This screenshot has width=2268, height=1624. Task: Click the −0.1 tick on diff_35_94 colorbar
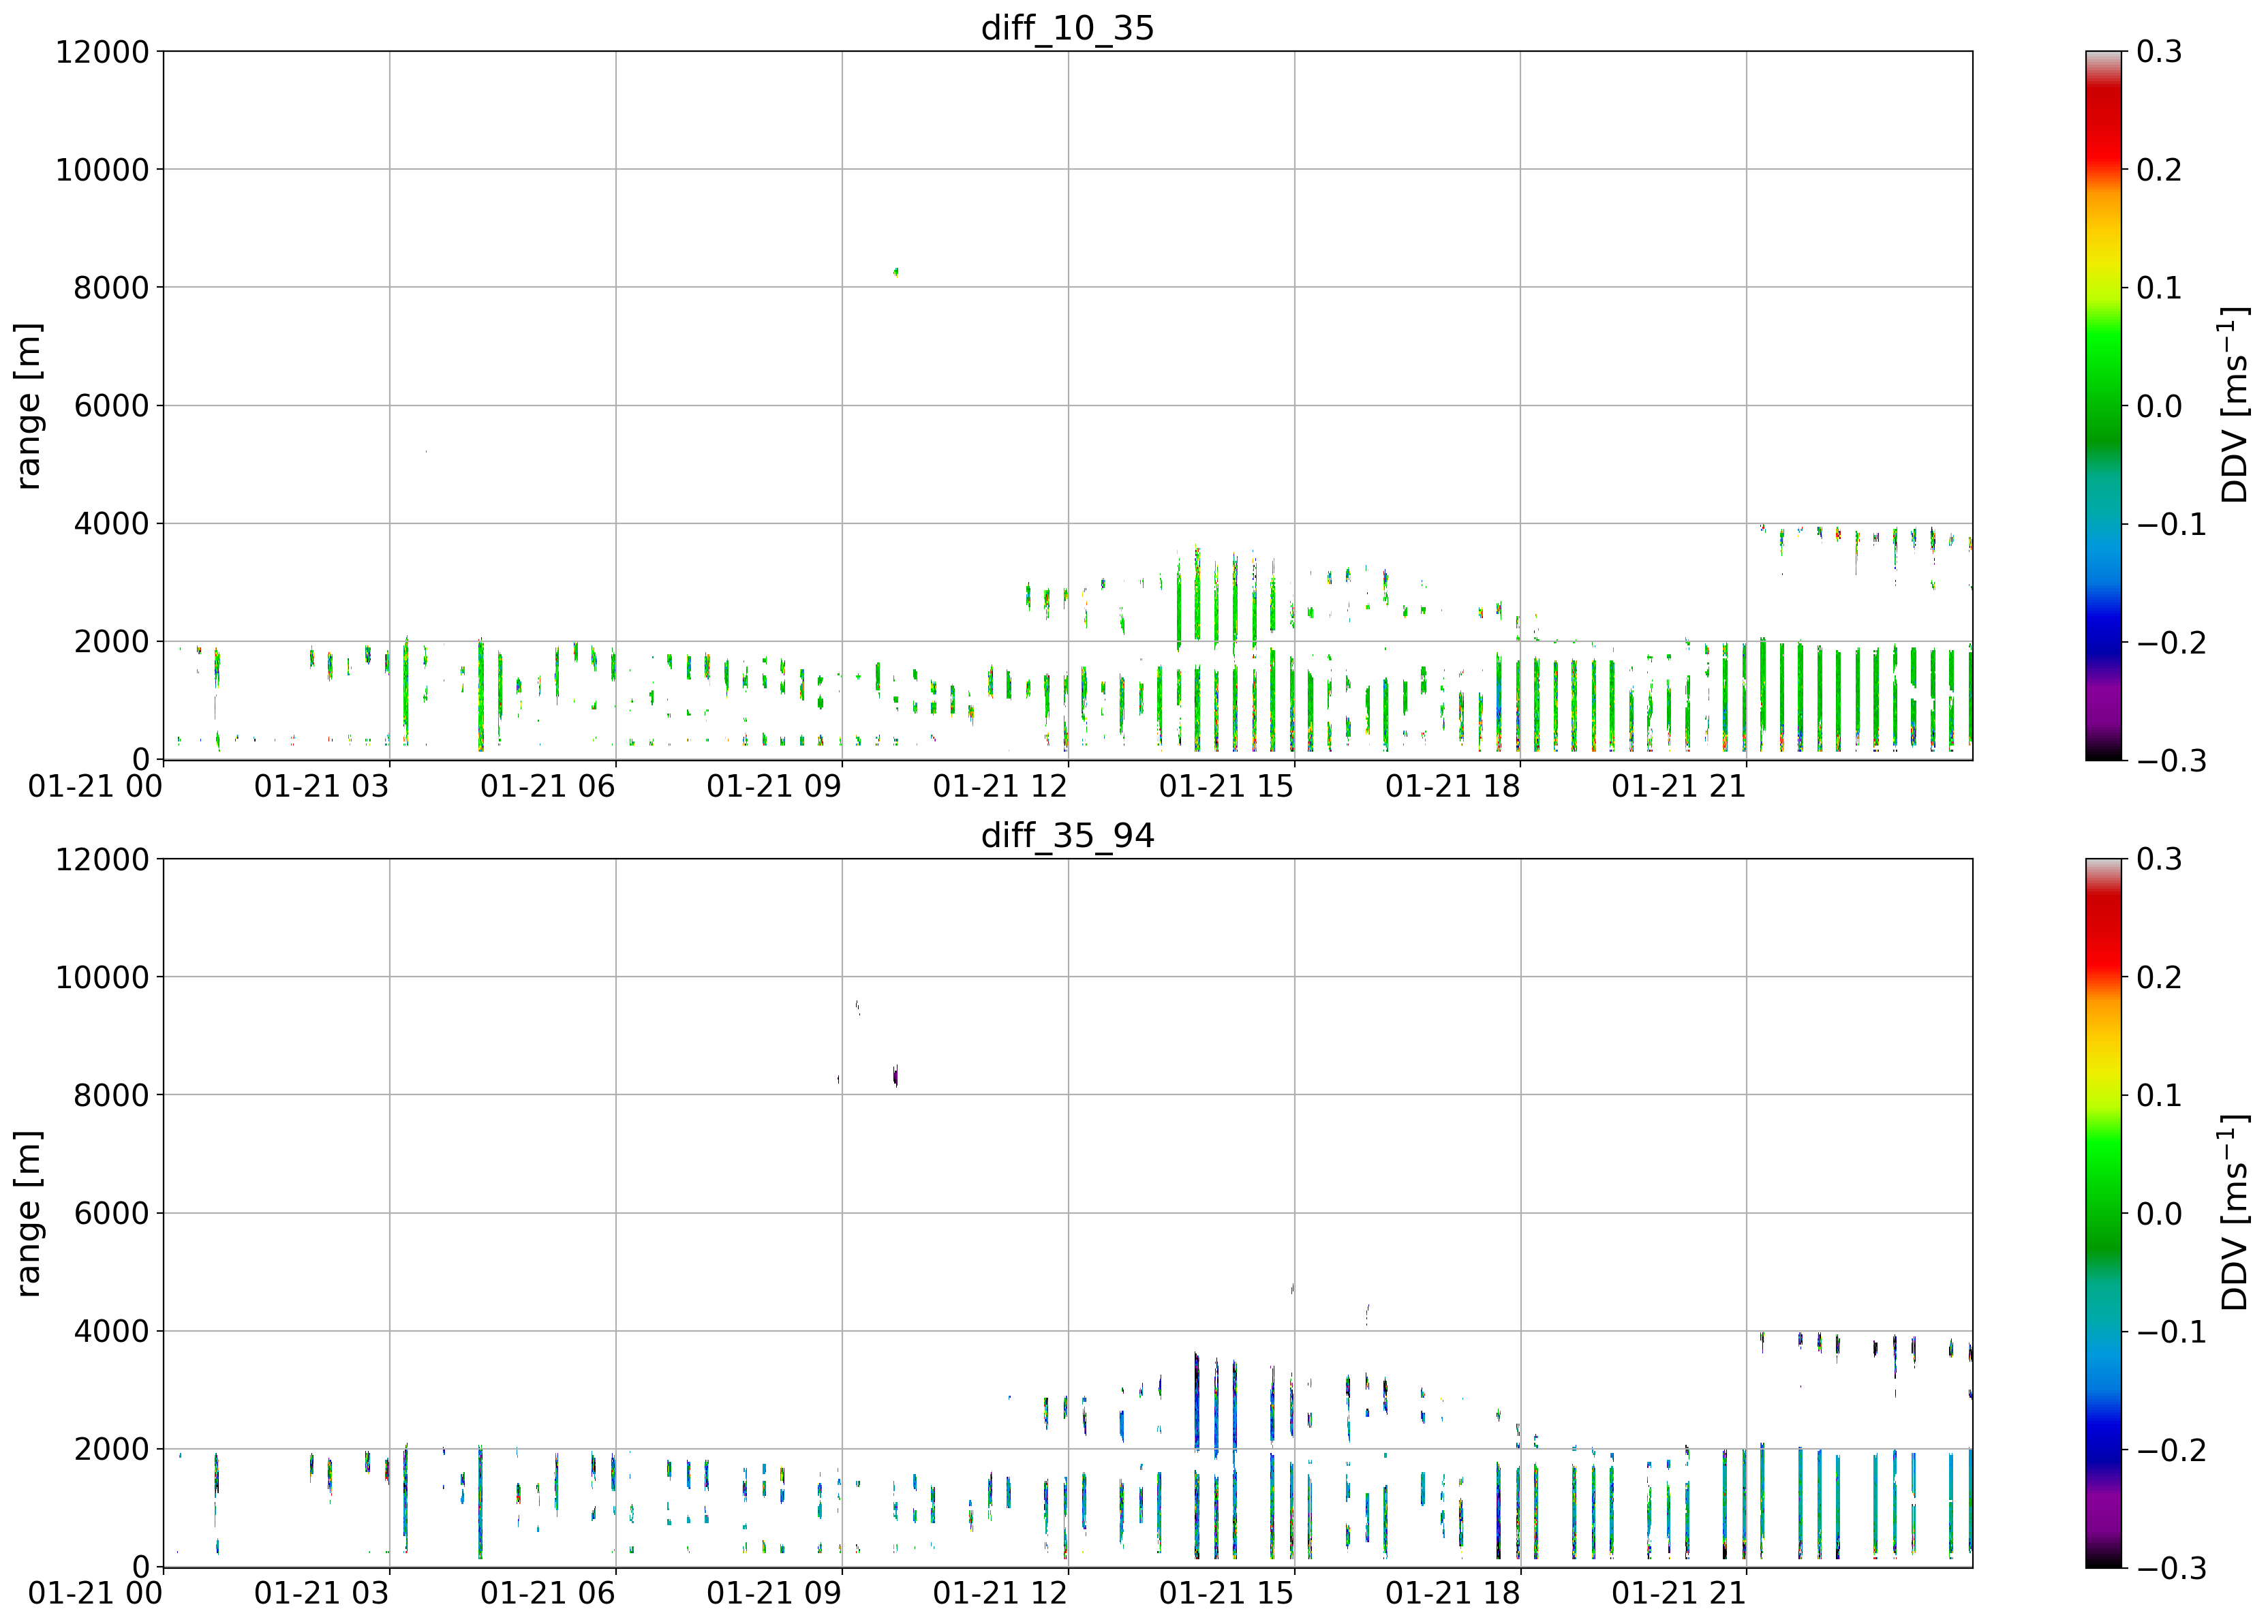point(2172,1332)
